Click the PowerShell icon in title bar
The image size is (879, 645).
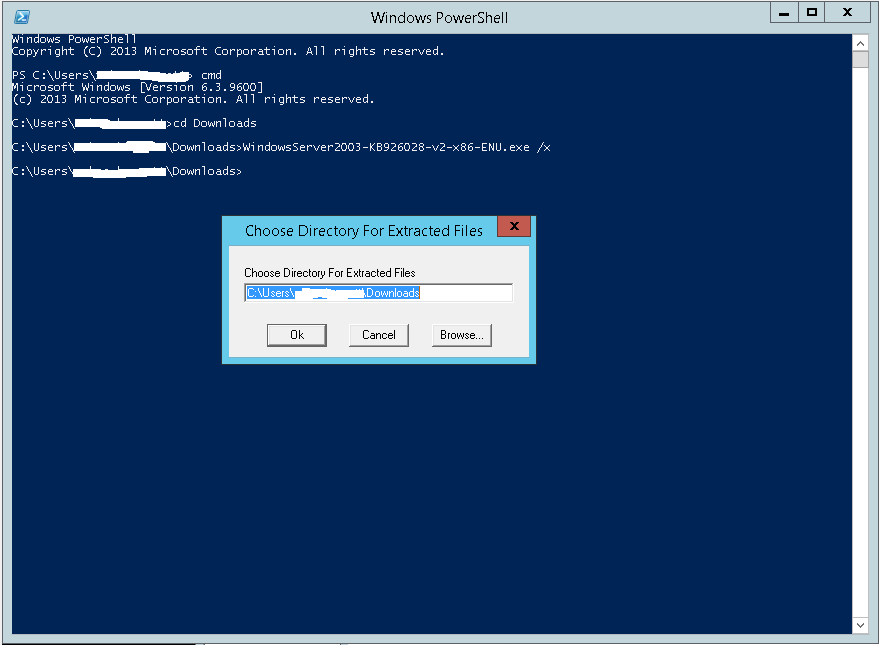[x=22, y=17]
